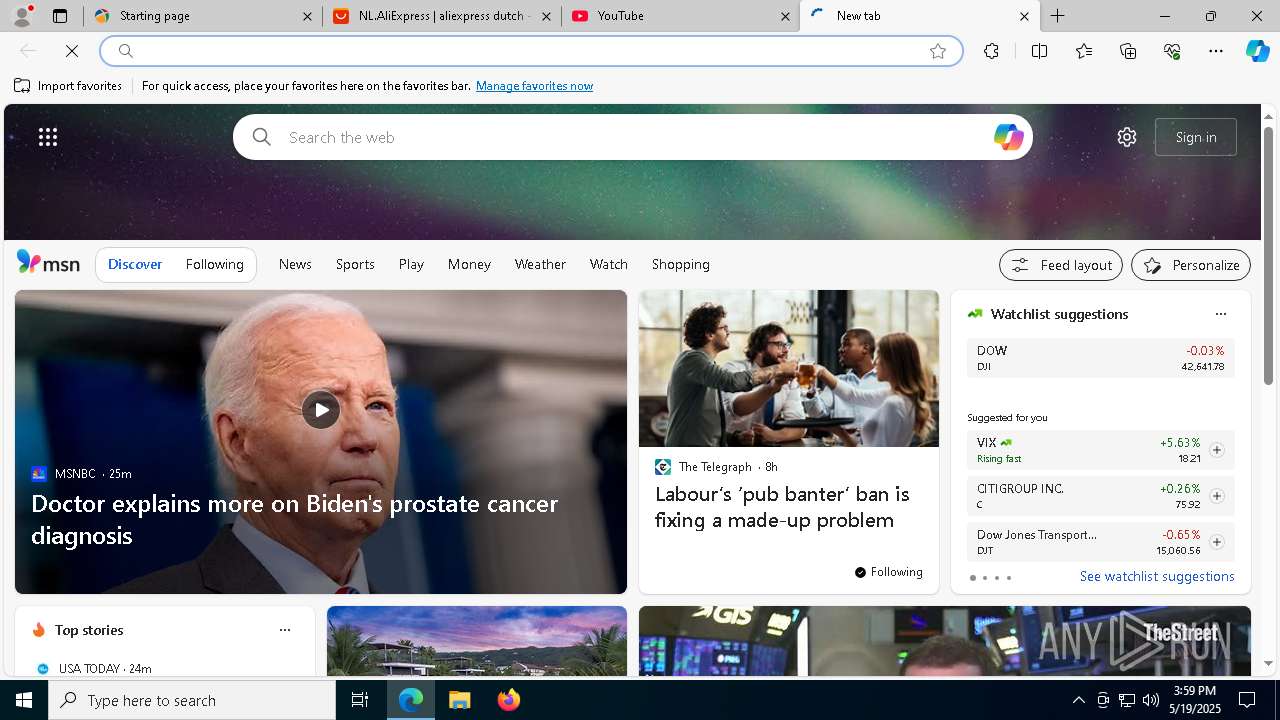
Task: Switch to the YouTube tab
Action: (x=680, y=16)
